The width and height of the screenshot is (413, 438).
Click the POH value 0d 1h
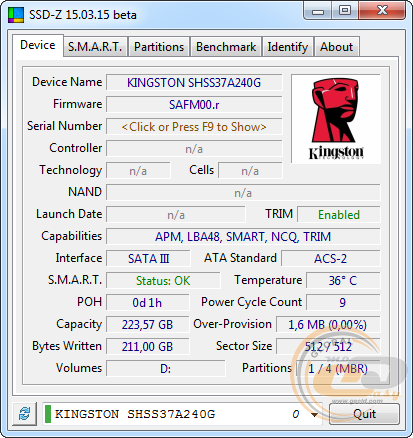[148, 303]
